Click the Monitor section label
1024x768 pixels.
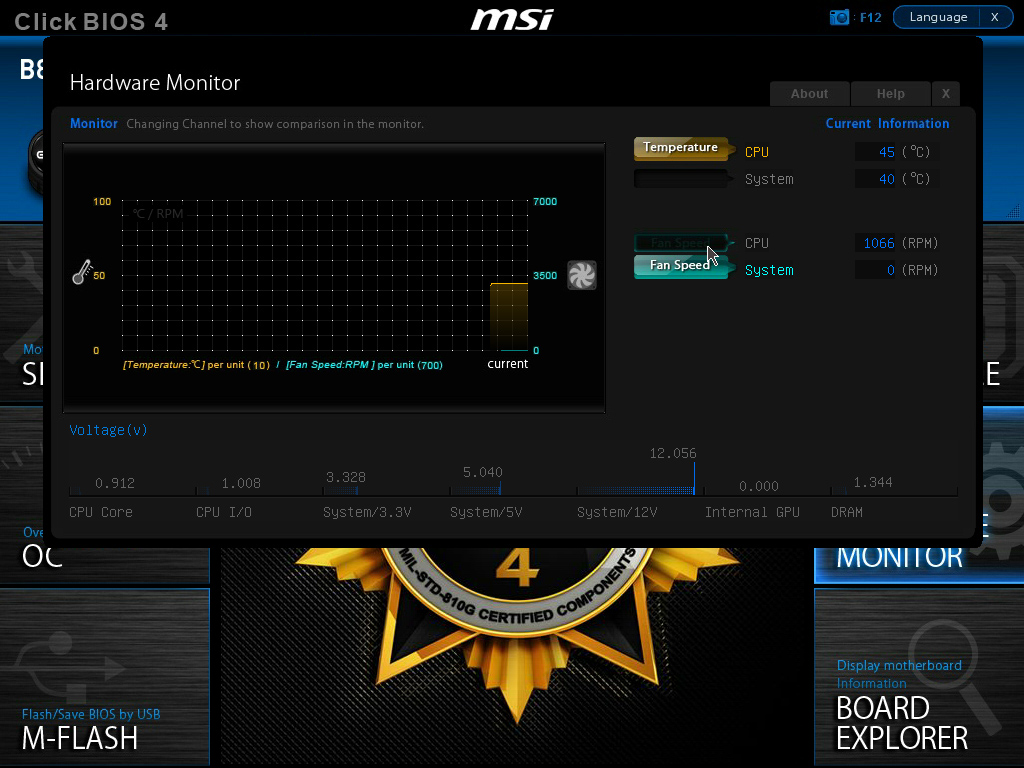pyautogui.click(x=93, y=123)
